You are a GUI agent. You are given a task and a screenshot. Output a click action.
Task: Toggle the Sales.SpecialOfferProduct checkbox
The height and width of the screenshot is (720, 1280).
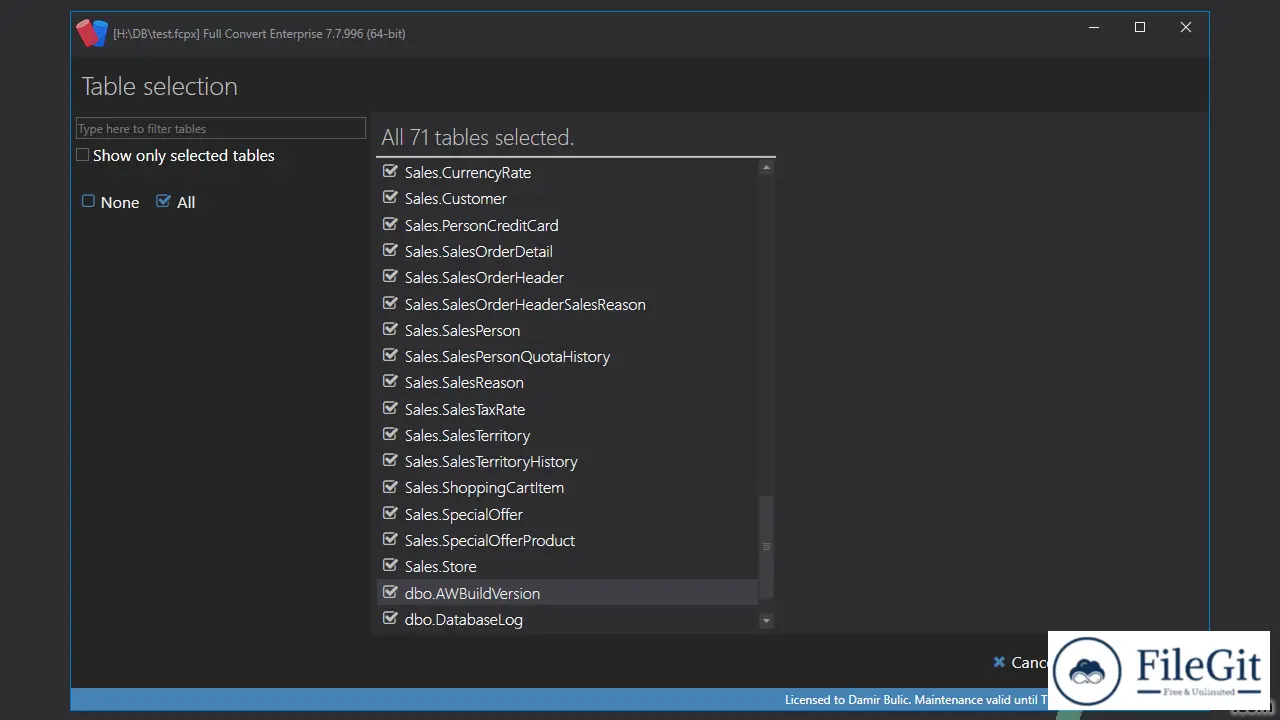click(x=390, y=539)
